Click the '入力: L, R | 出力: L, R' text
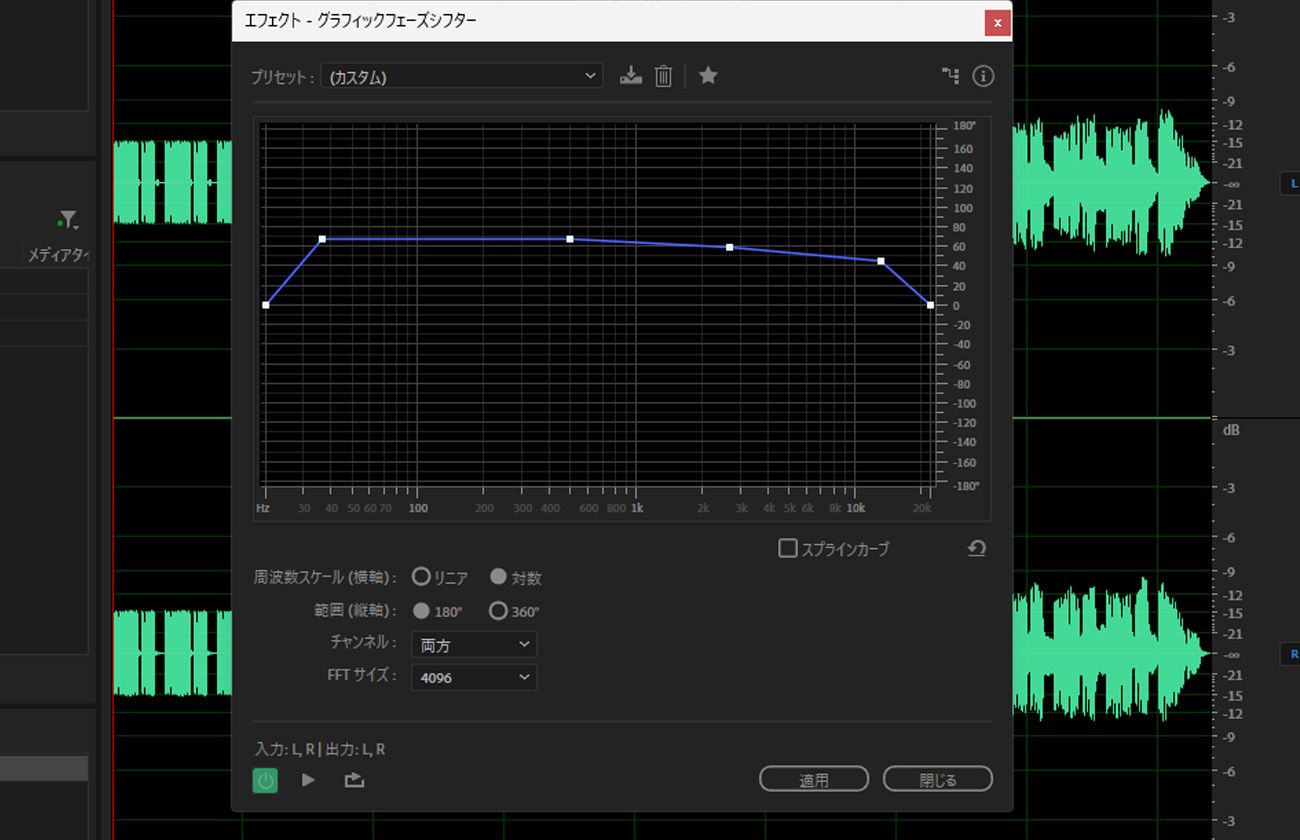The width and height of the screenshot is (1300, 840). 320,749
